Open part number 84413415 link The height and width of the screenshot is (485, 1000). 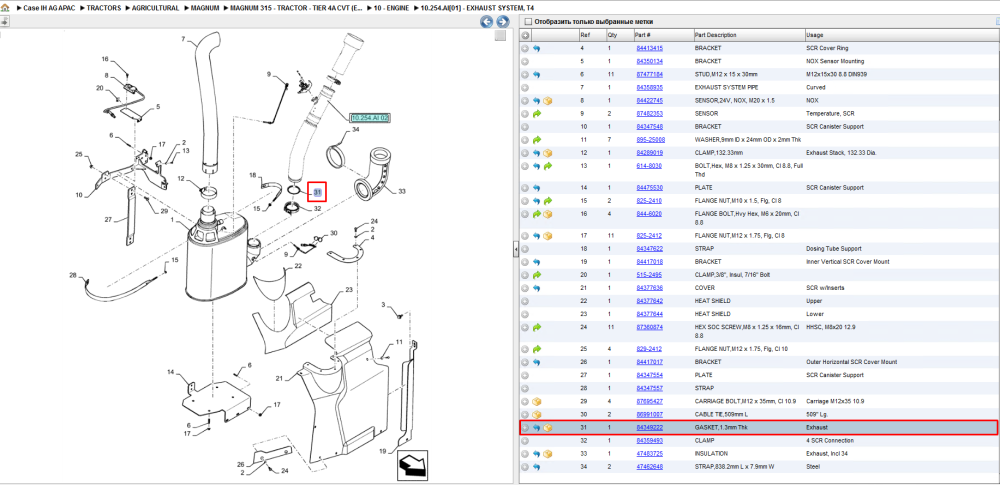[649, 48]
